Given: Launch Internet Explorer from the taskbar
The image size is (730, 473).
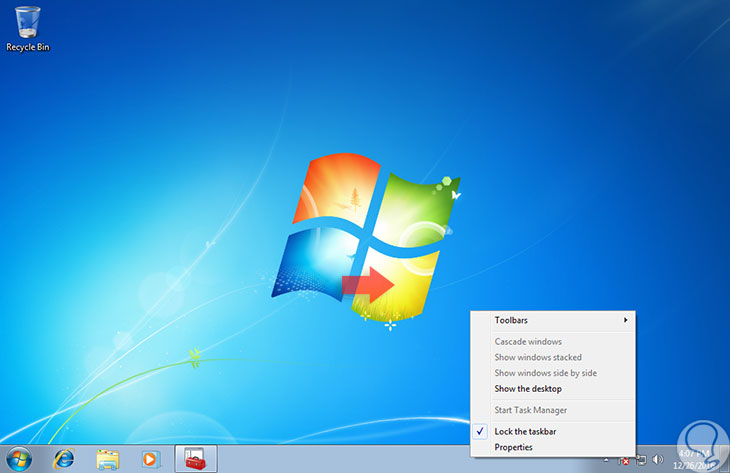Looking at the screenshot, I should (x=64, y=459).
